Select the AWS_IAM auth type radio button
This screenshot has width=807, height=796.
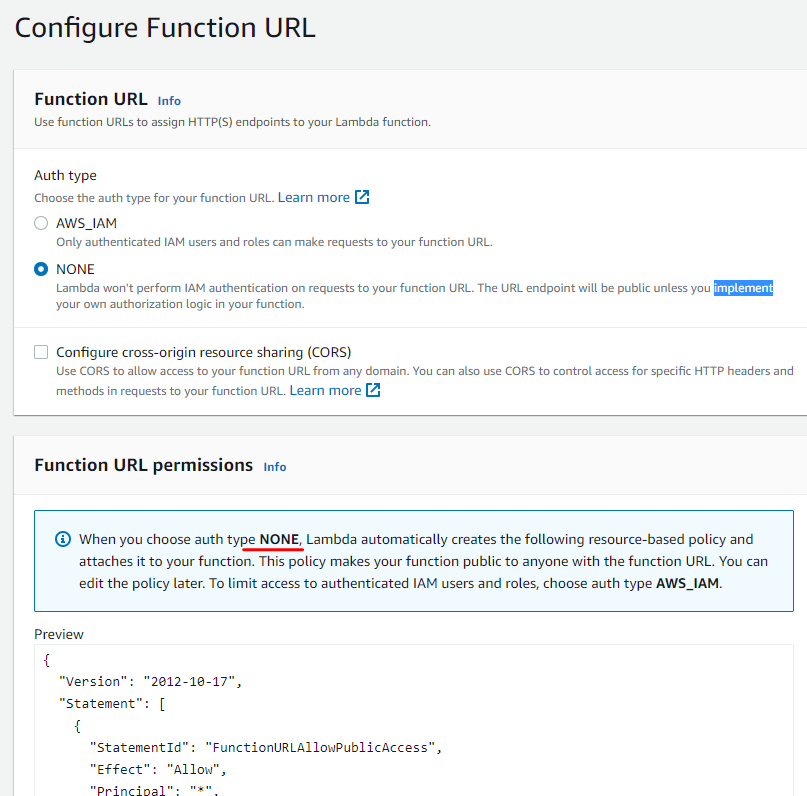(41, 223)
